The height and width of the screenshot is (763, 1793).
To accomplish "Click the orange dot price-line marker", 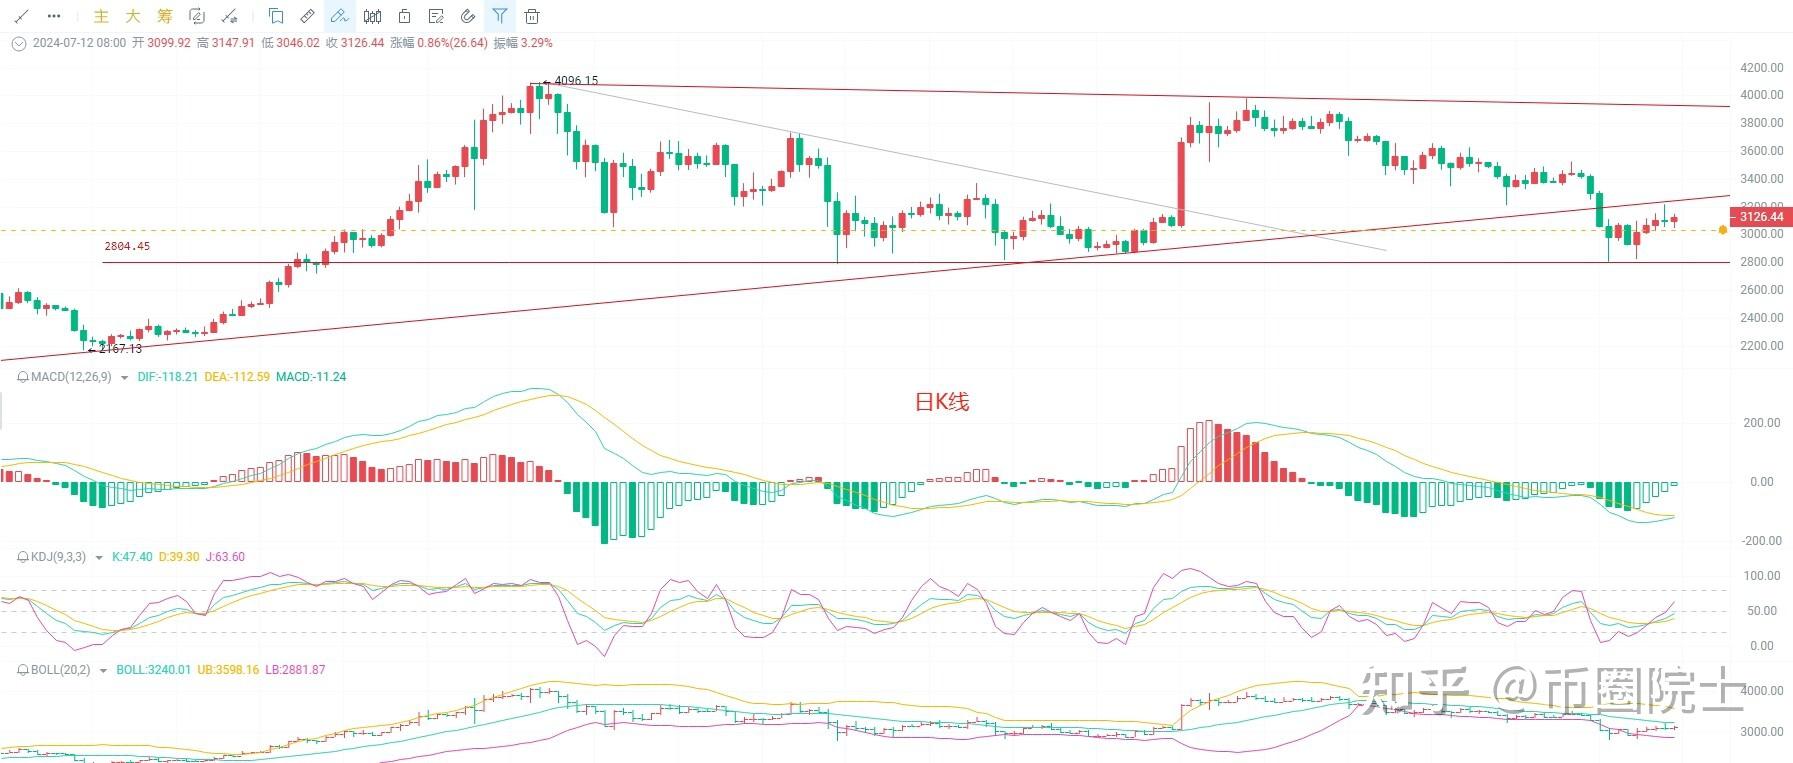I will tap(1723, 230).
